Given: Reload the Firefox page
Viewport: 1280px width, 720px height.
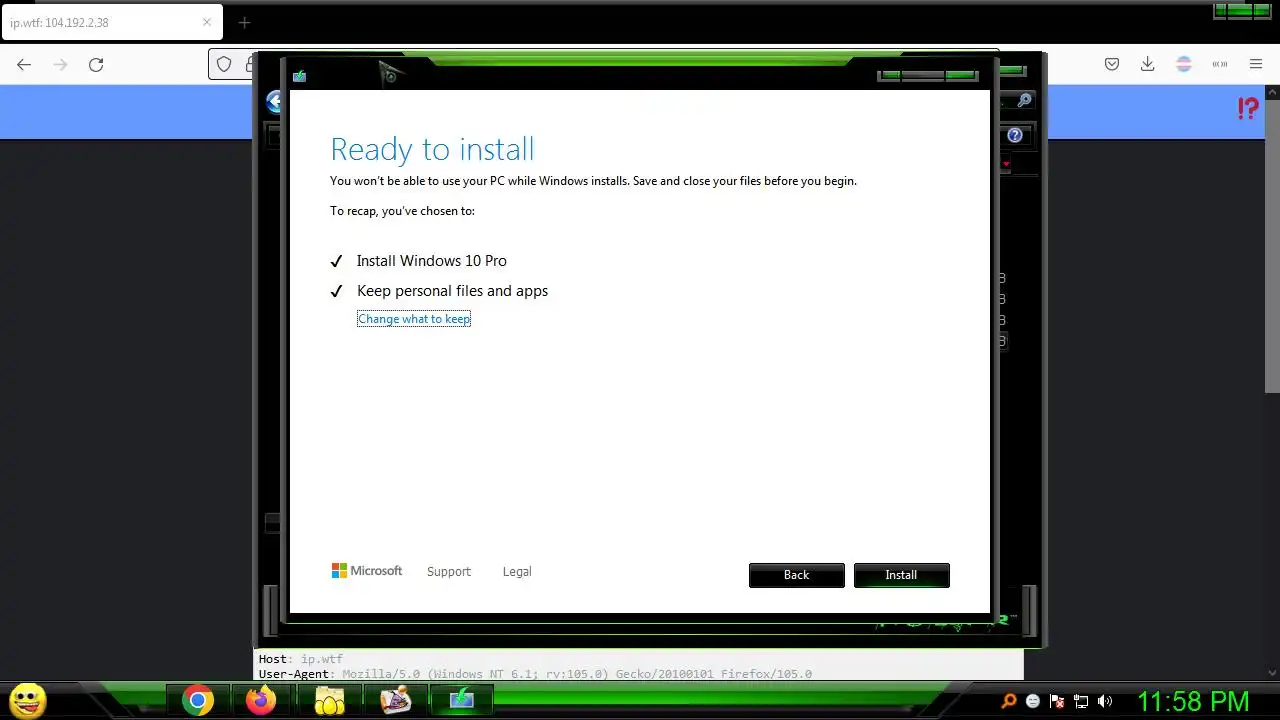Looking at the screenshot, I should click(x=96, y=64).
